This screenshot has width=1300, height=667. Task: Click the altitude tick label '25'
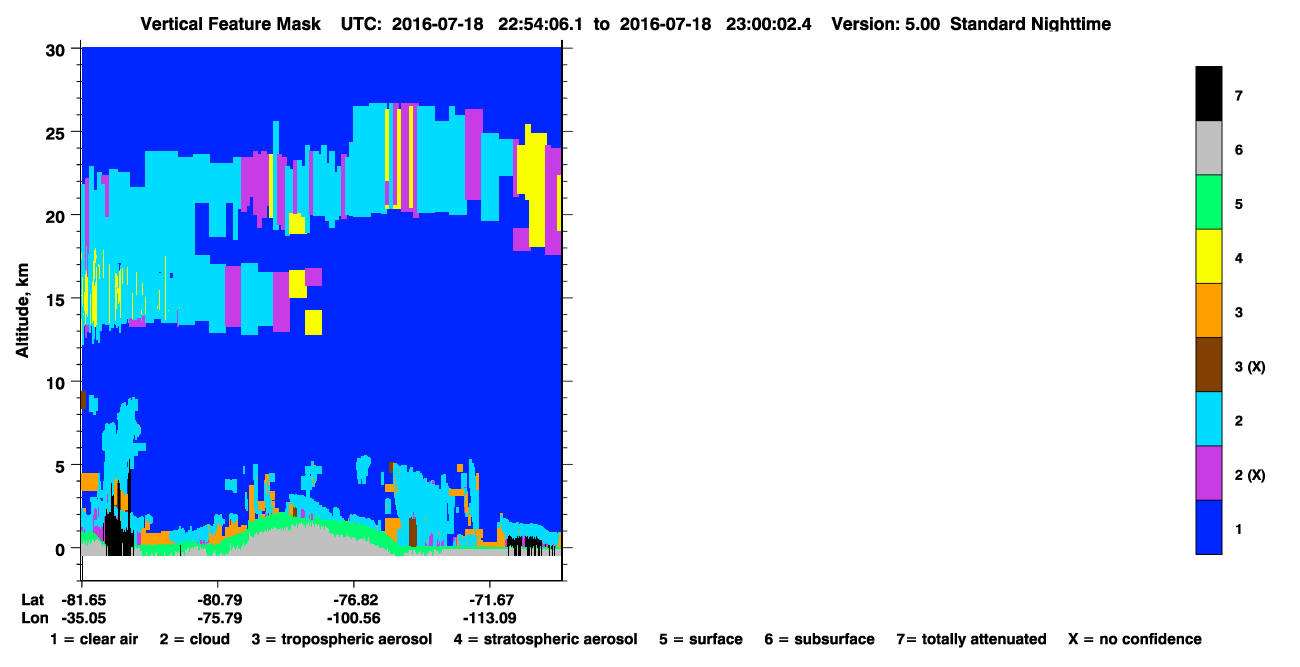click(x=58, y=132)
